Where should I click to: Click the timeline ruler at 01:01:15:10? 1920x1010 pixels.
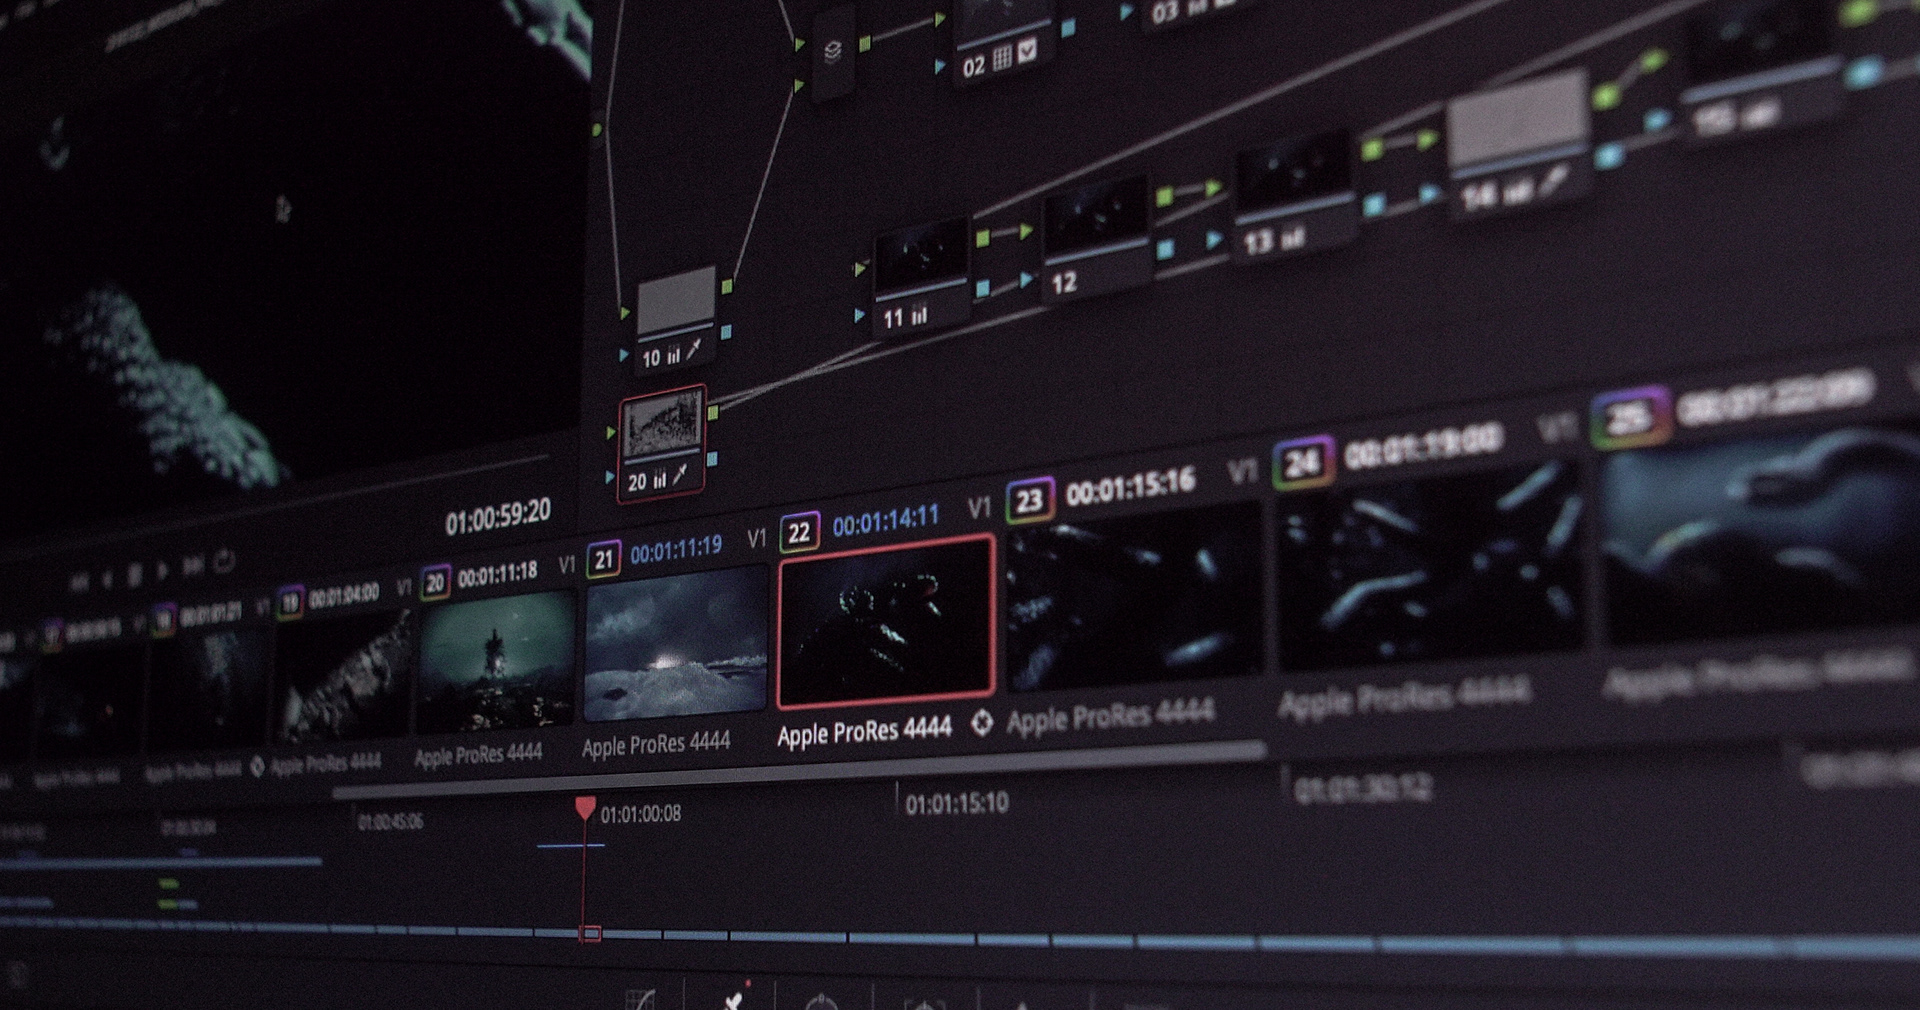click(x=956, y=803)
